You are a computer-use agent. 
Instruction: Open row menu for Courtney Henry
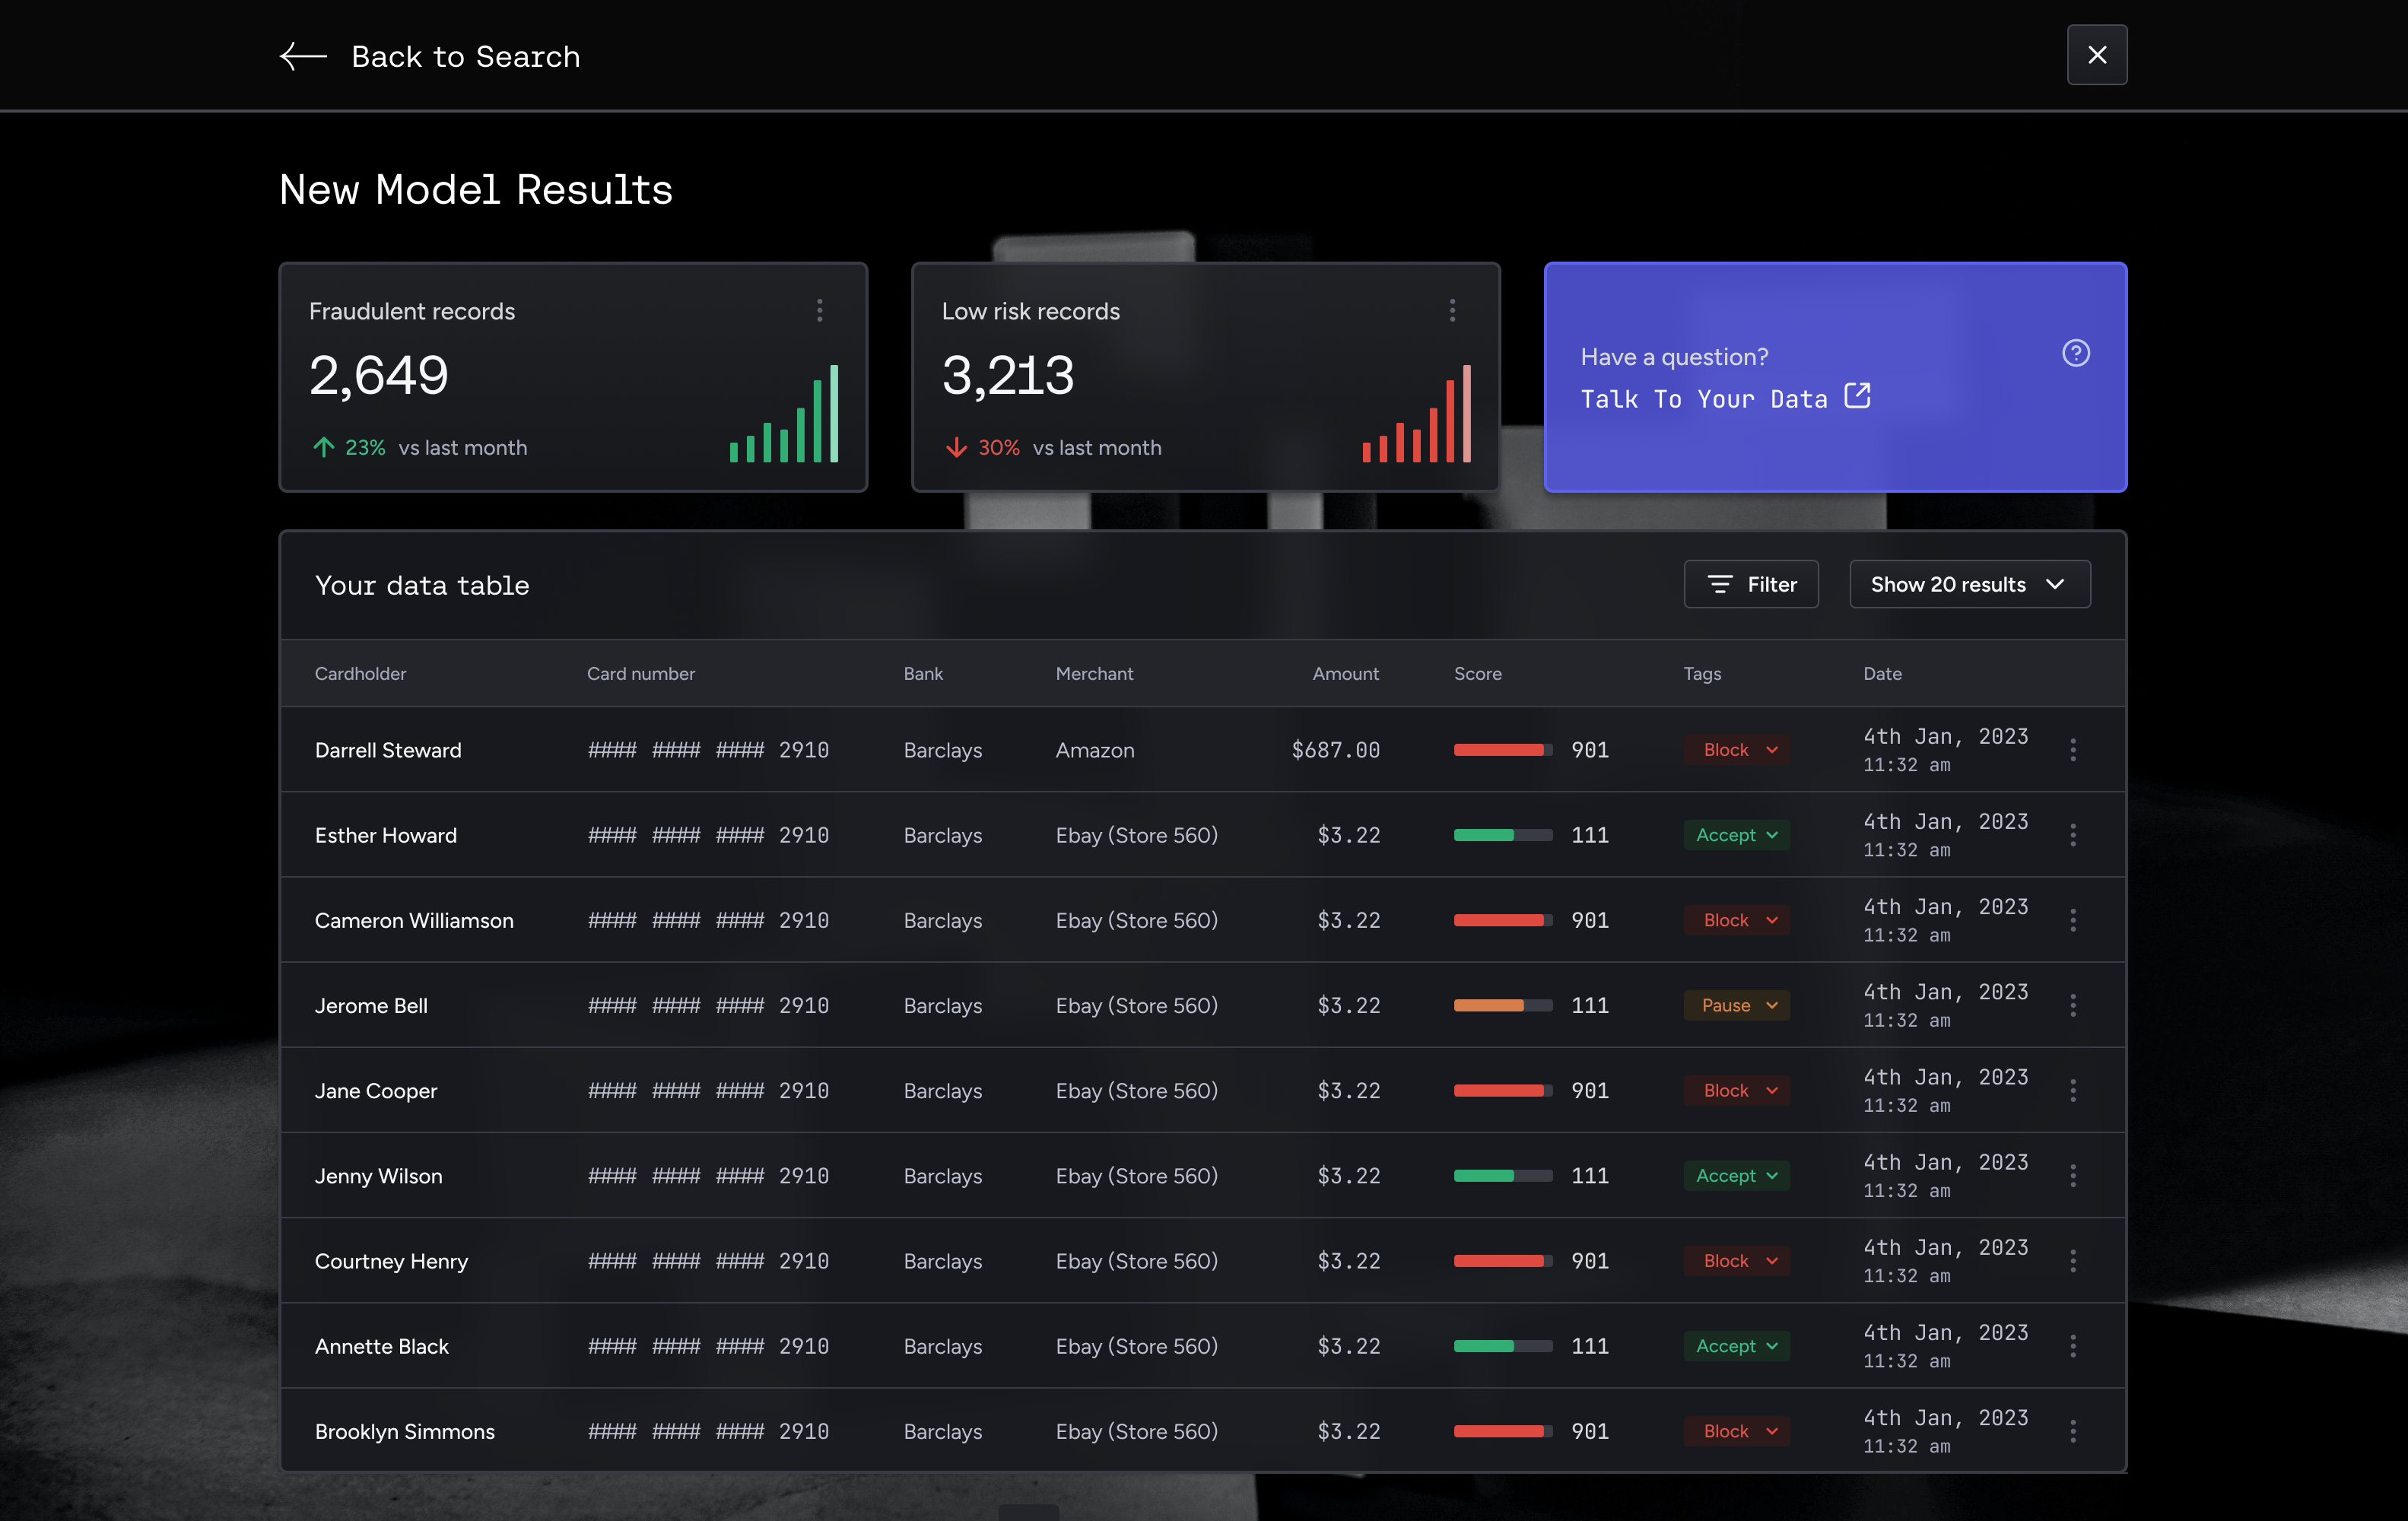pyautogui.click(x=2073, y=1261)
